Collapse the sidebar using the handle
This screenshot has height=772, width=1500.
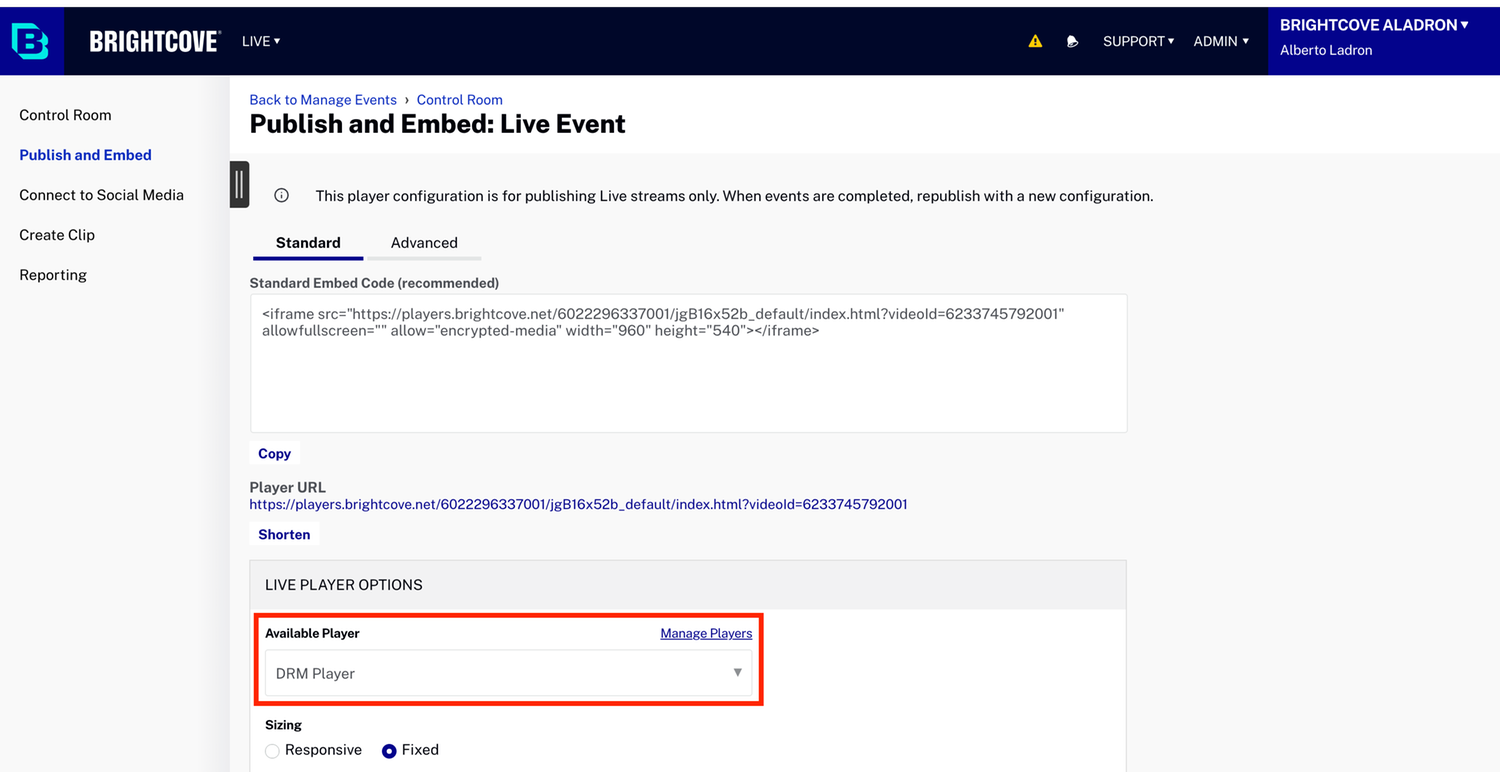239,184
